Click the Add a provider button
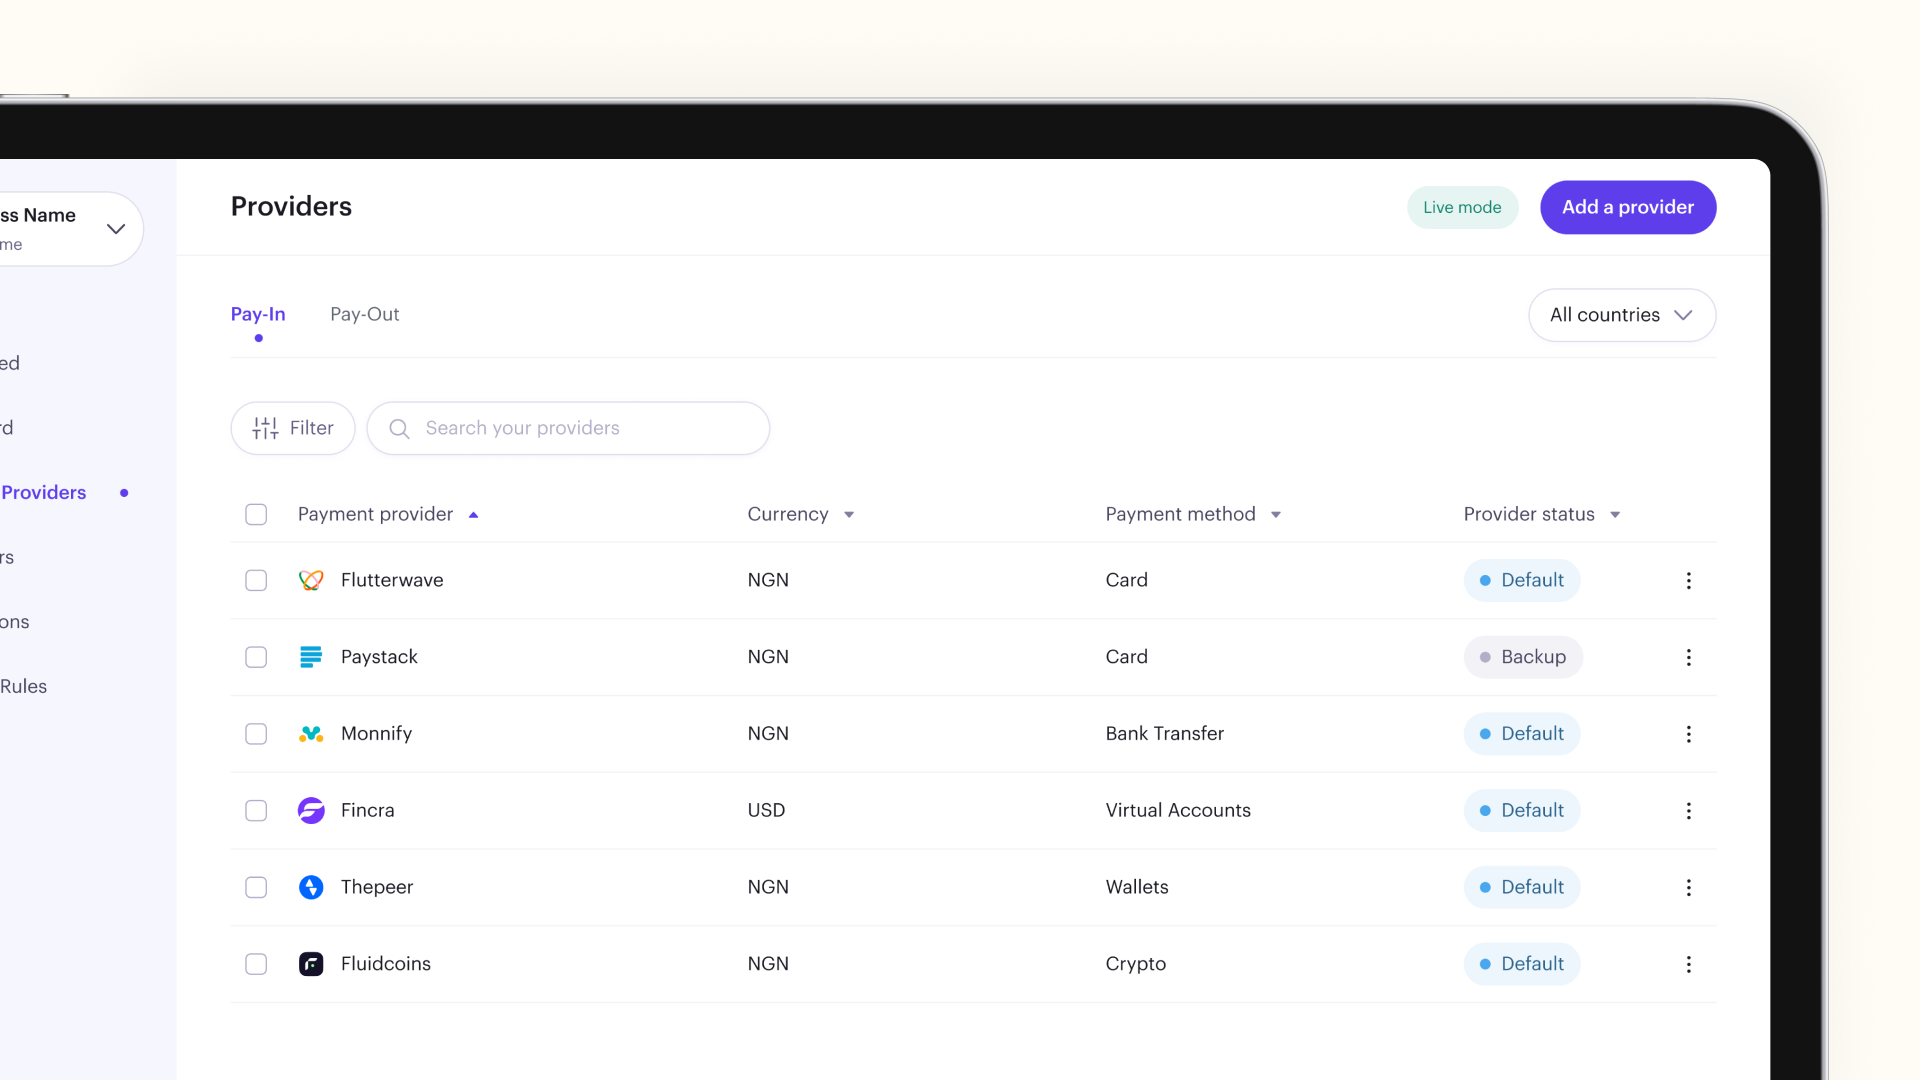 (1627, 207)
